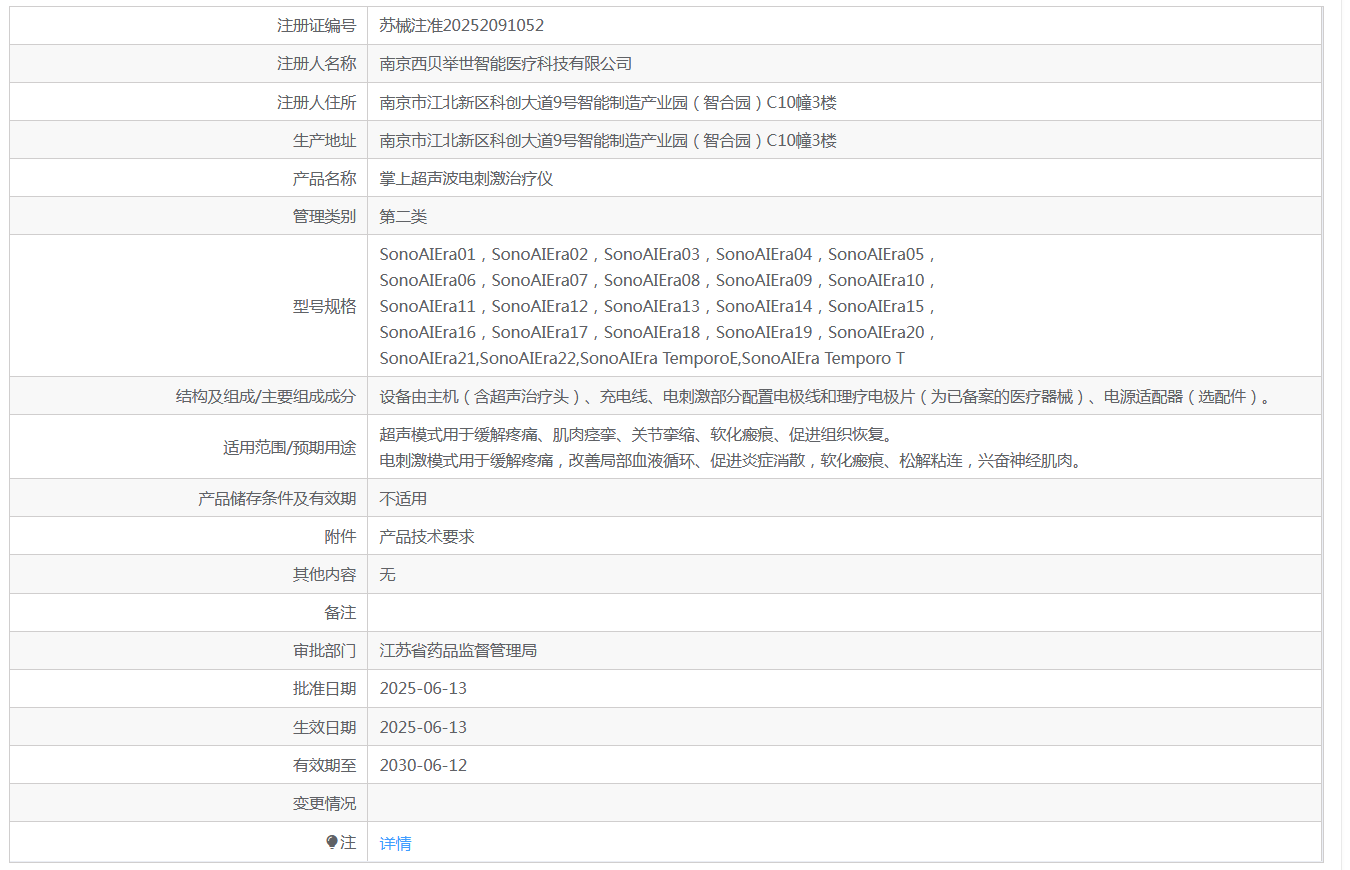Click the 管理类别 label
The image size is (1350, 870).
point(324,216)
